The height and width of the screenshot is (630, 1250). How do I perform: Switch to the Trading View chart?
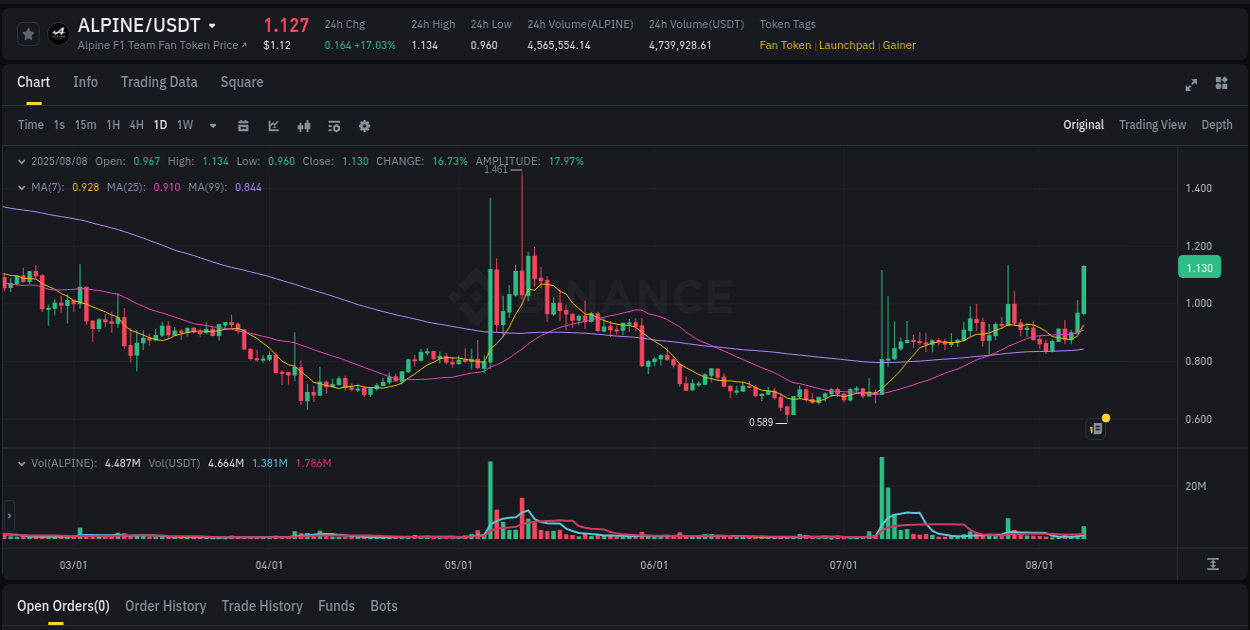[1152, 125]
